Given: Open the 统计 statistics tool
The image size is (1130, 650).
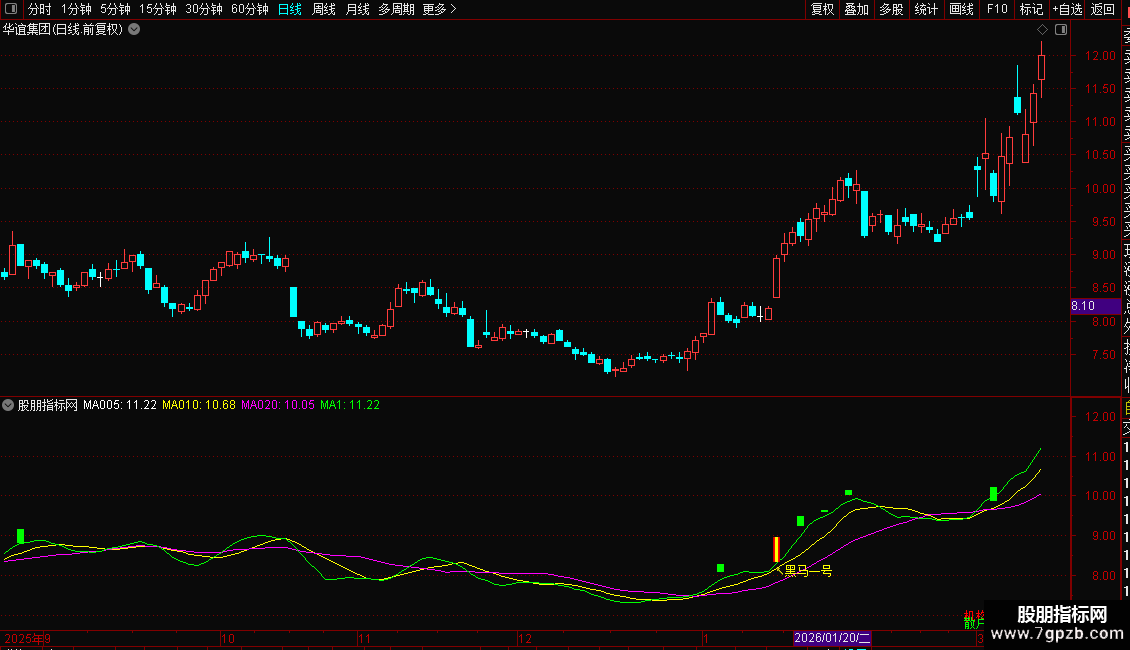Looking at the screenshot, I should point(926,9).
